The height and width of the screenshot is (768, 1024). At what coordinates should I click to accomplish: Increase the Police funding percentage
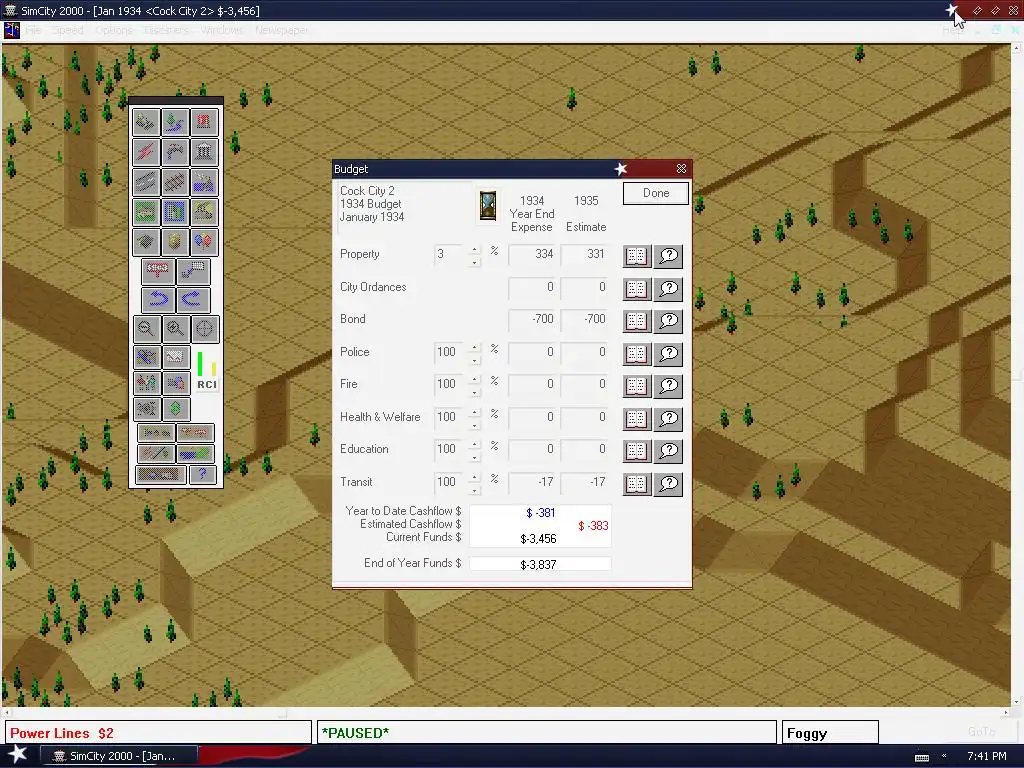point(475,347)
